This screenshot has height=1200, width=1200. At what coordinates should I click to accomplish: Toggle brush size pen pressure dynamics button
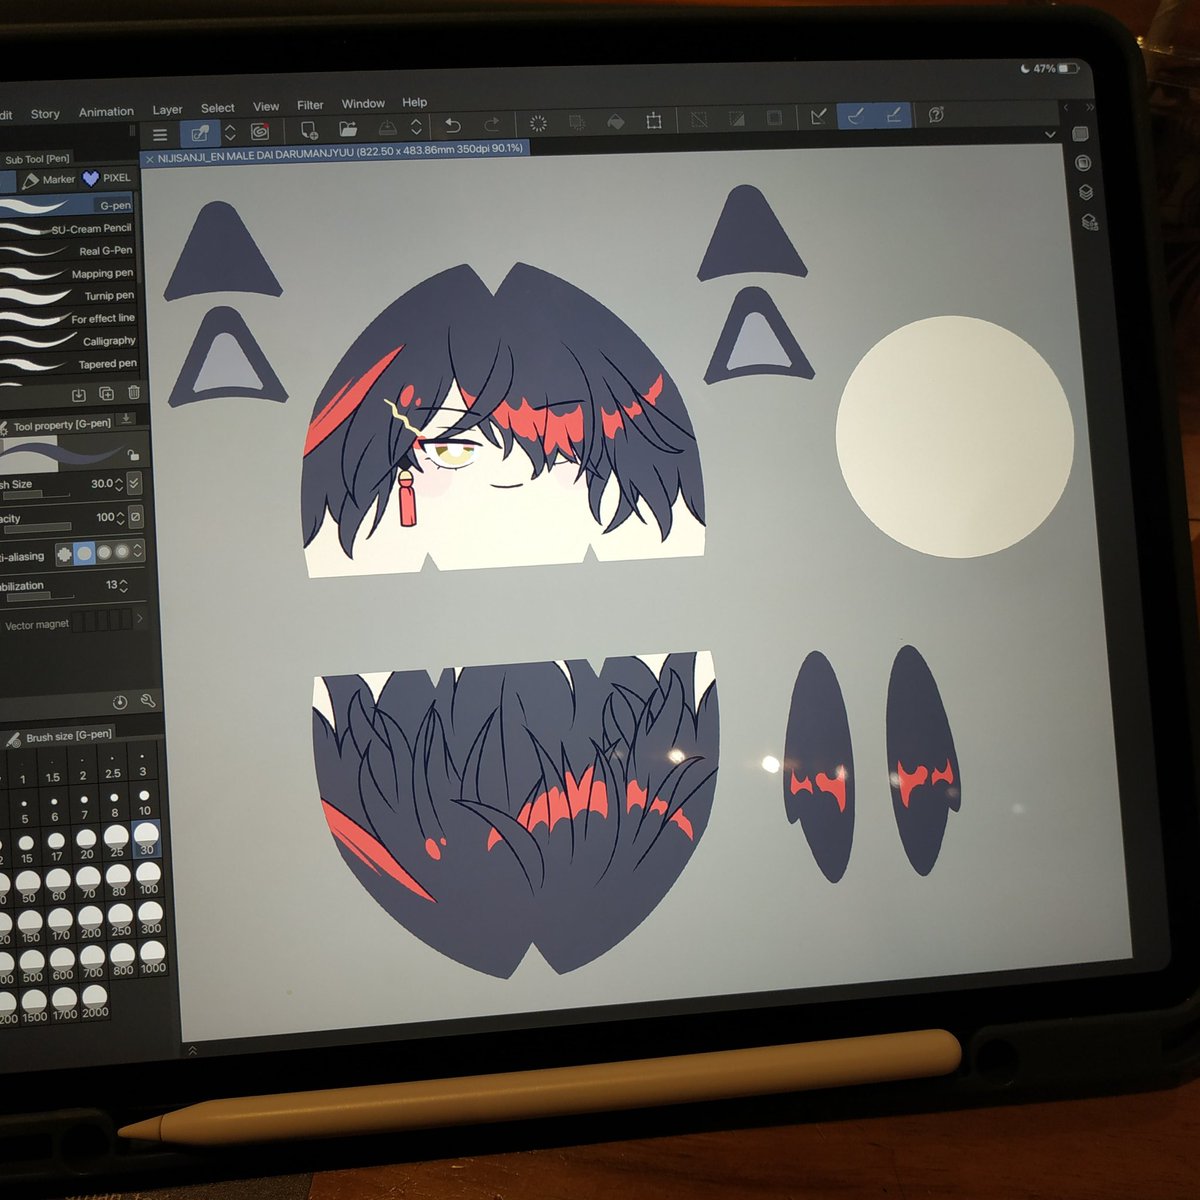click(135, 483)
